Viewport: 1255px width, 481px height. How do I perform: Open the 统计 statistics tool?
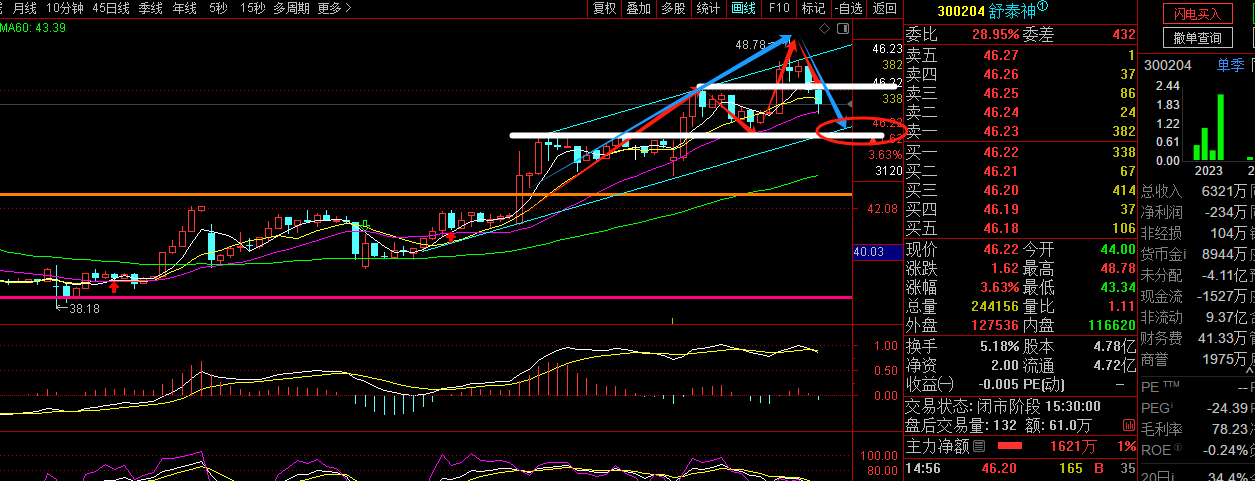pyautogui.click(x=708, y=8)
